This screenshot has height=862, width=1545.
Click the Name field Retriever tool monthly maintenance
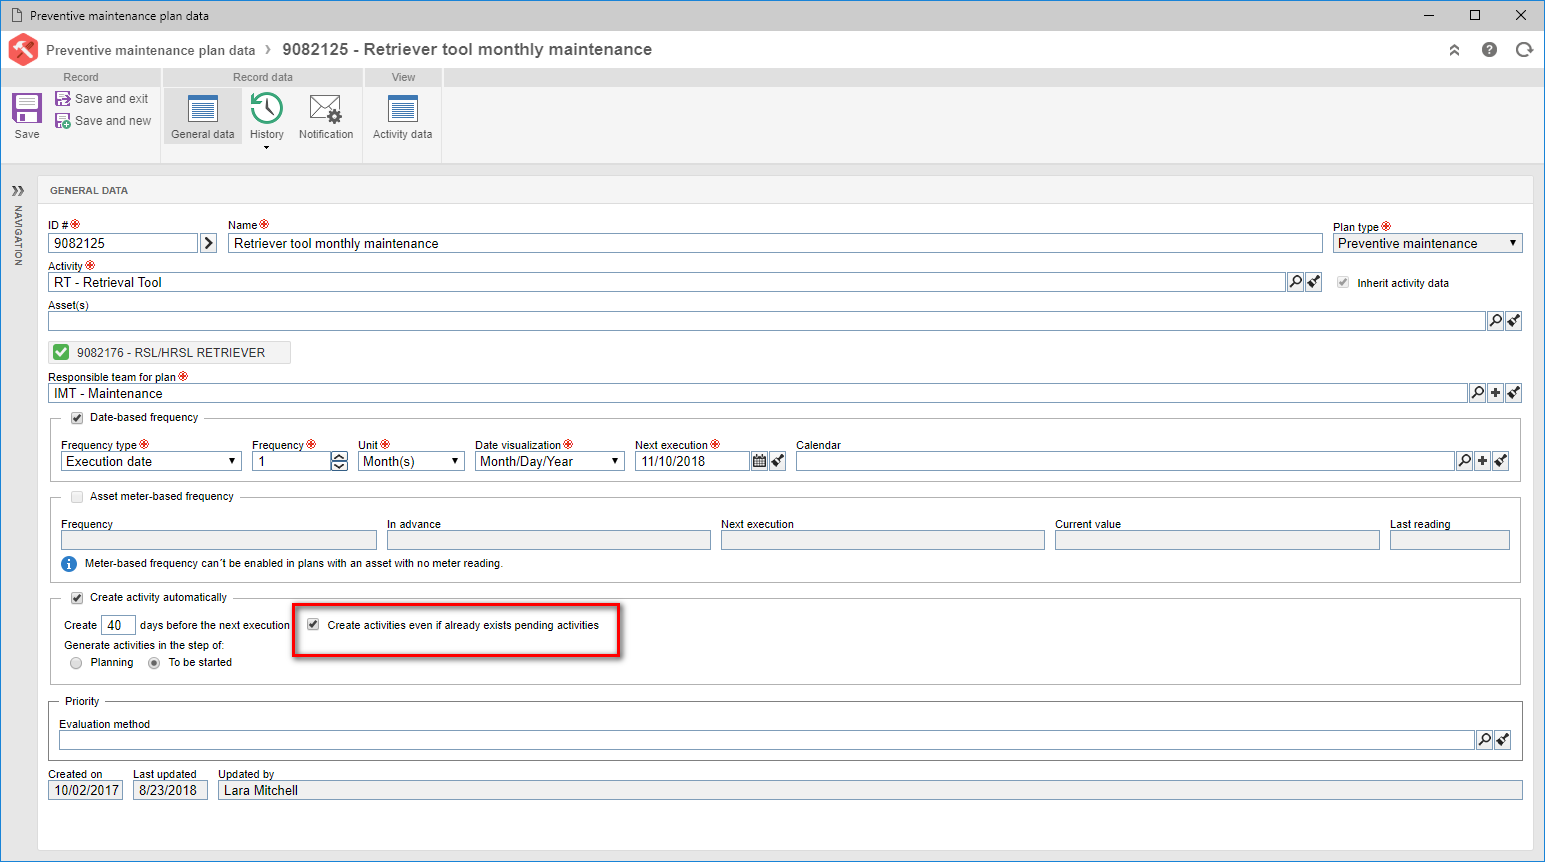[x=775, y=243]
